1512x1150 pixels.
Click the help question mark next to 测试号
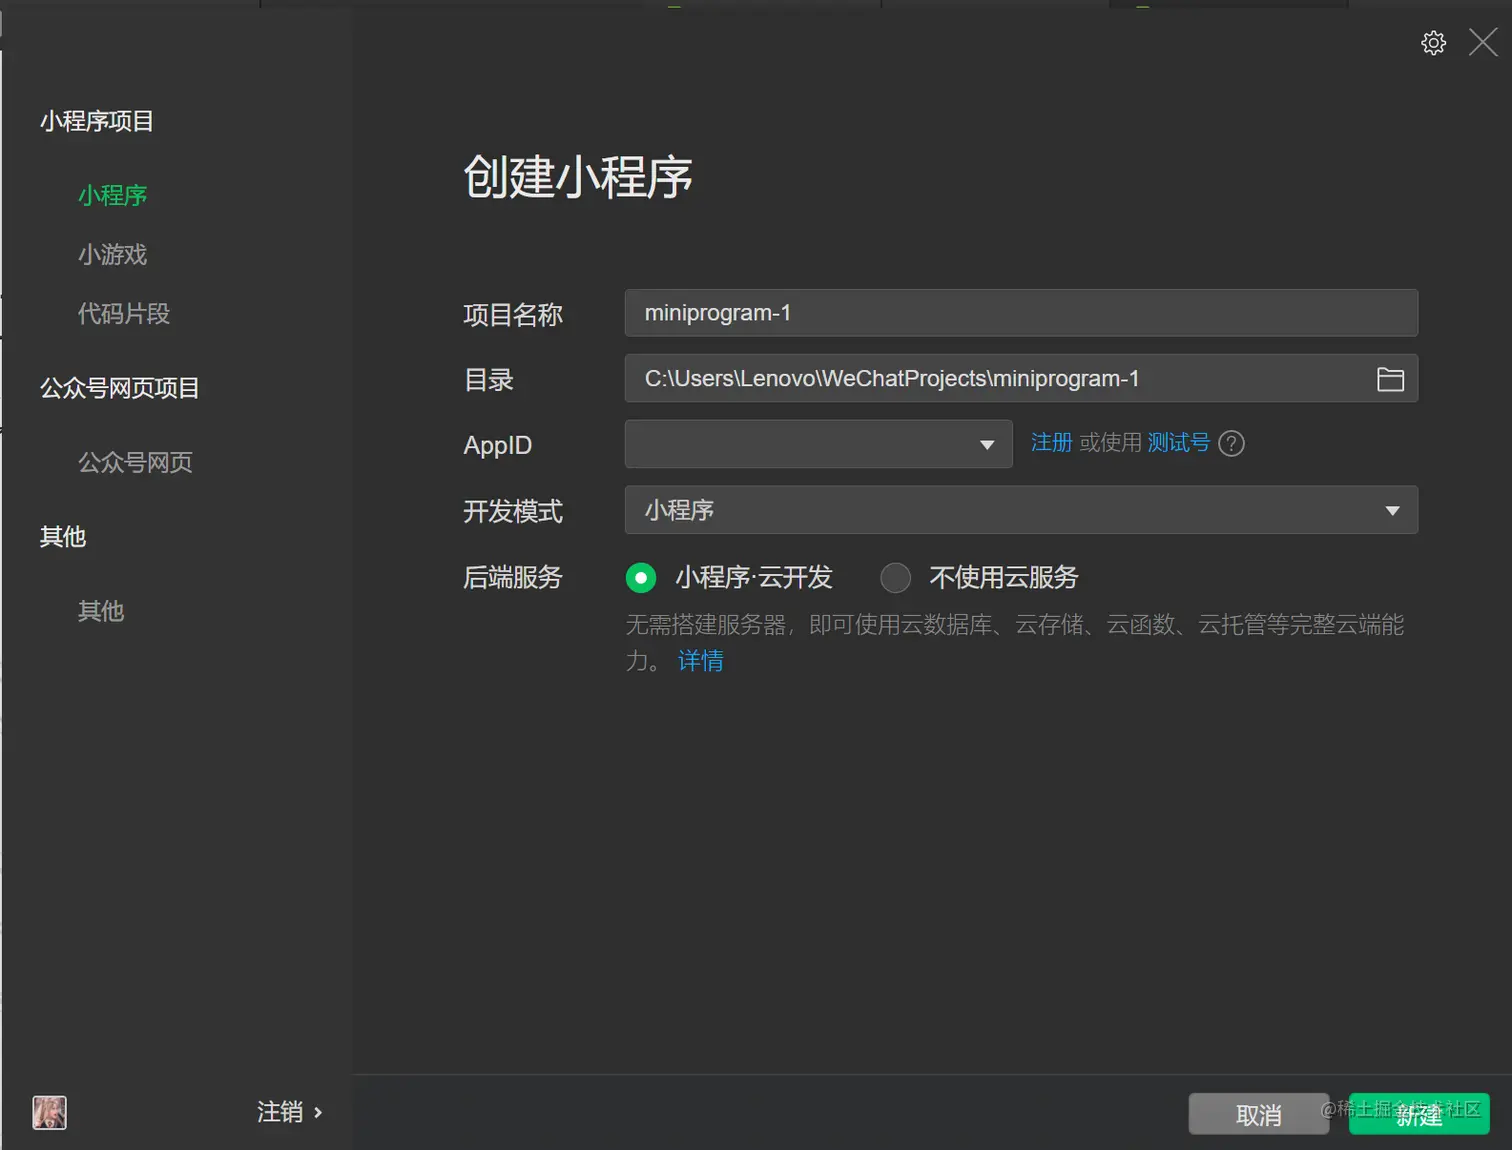pyautogui.click(x=1232, y=443)
